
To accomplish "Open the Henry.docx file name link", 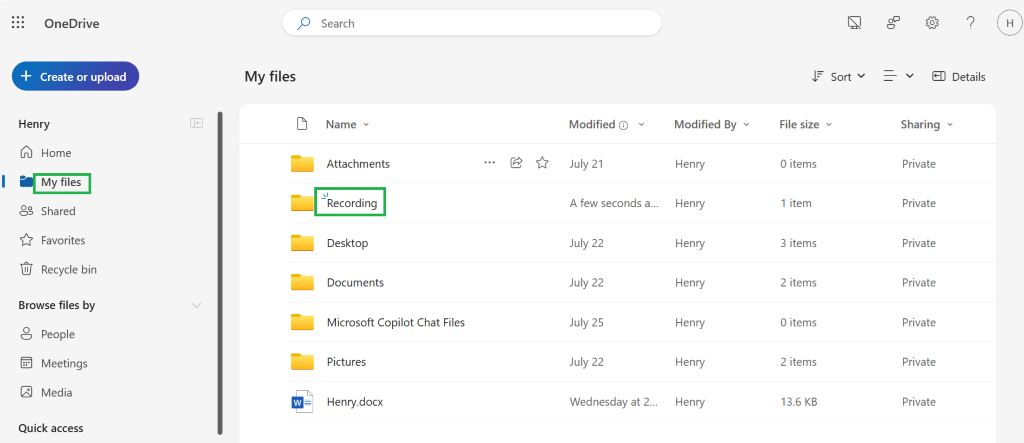I will point(355,402).
